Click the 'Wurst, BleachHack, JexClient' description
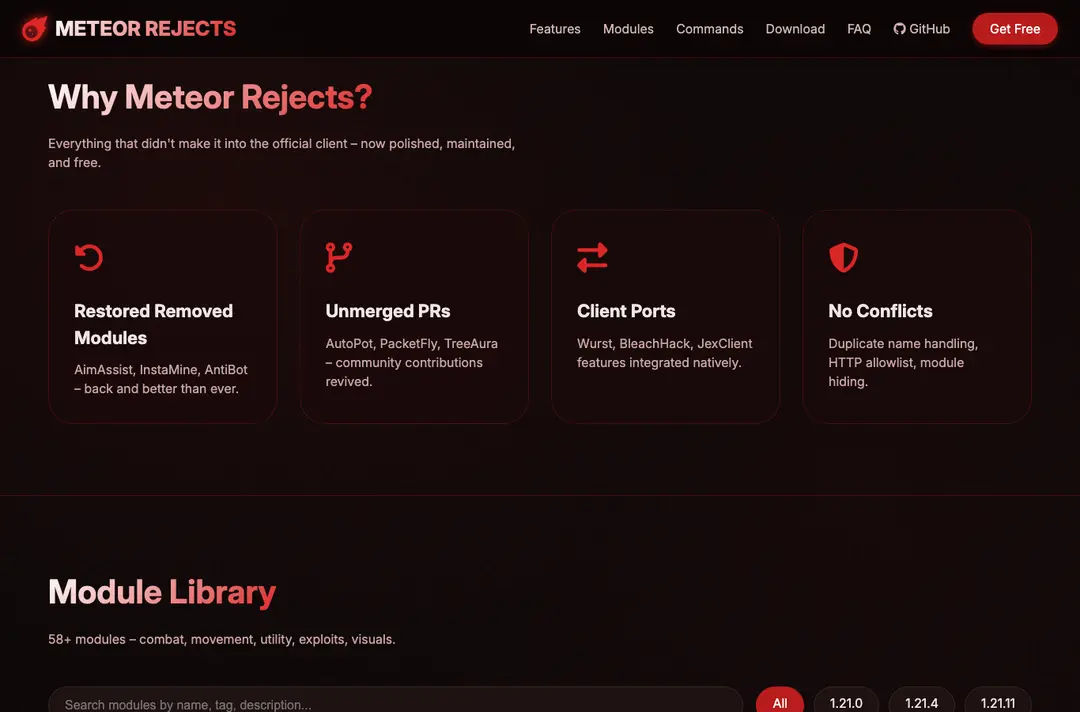The width and height of the screenshot is (1080, 712). [x=664, y=353]
